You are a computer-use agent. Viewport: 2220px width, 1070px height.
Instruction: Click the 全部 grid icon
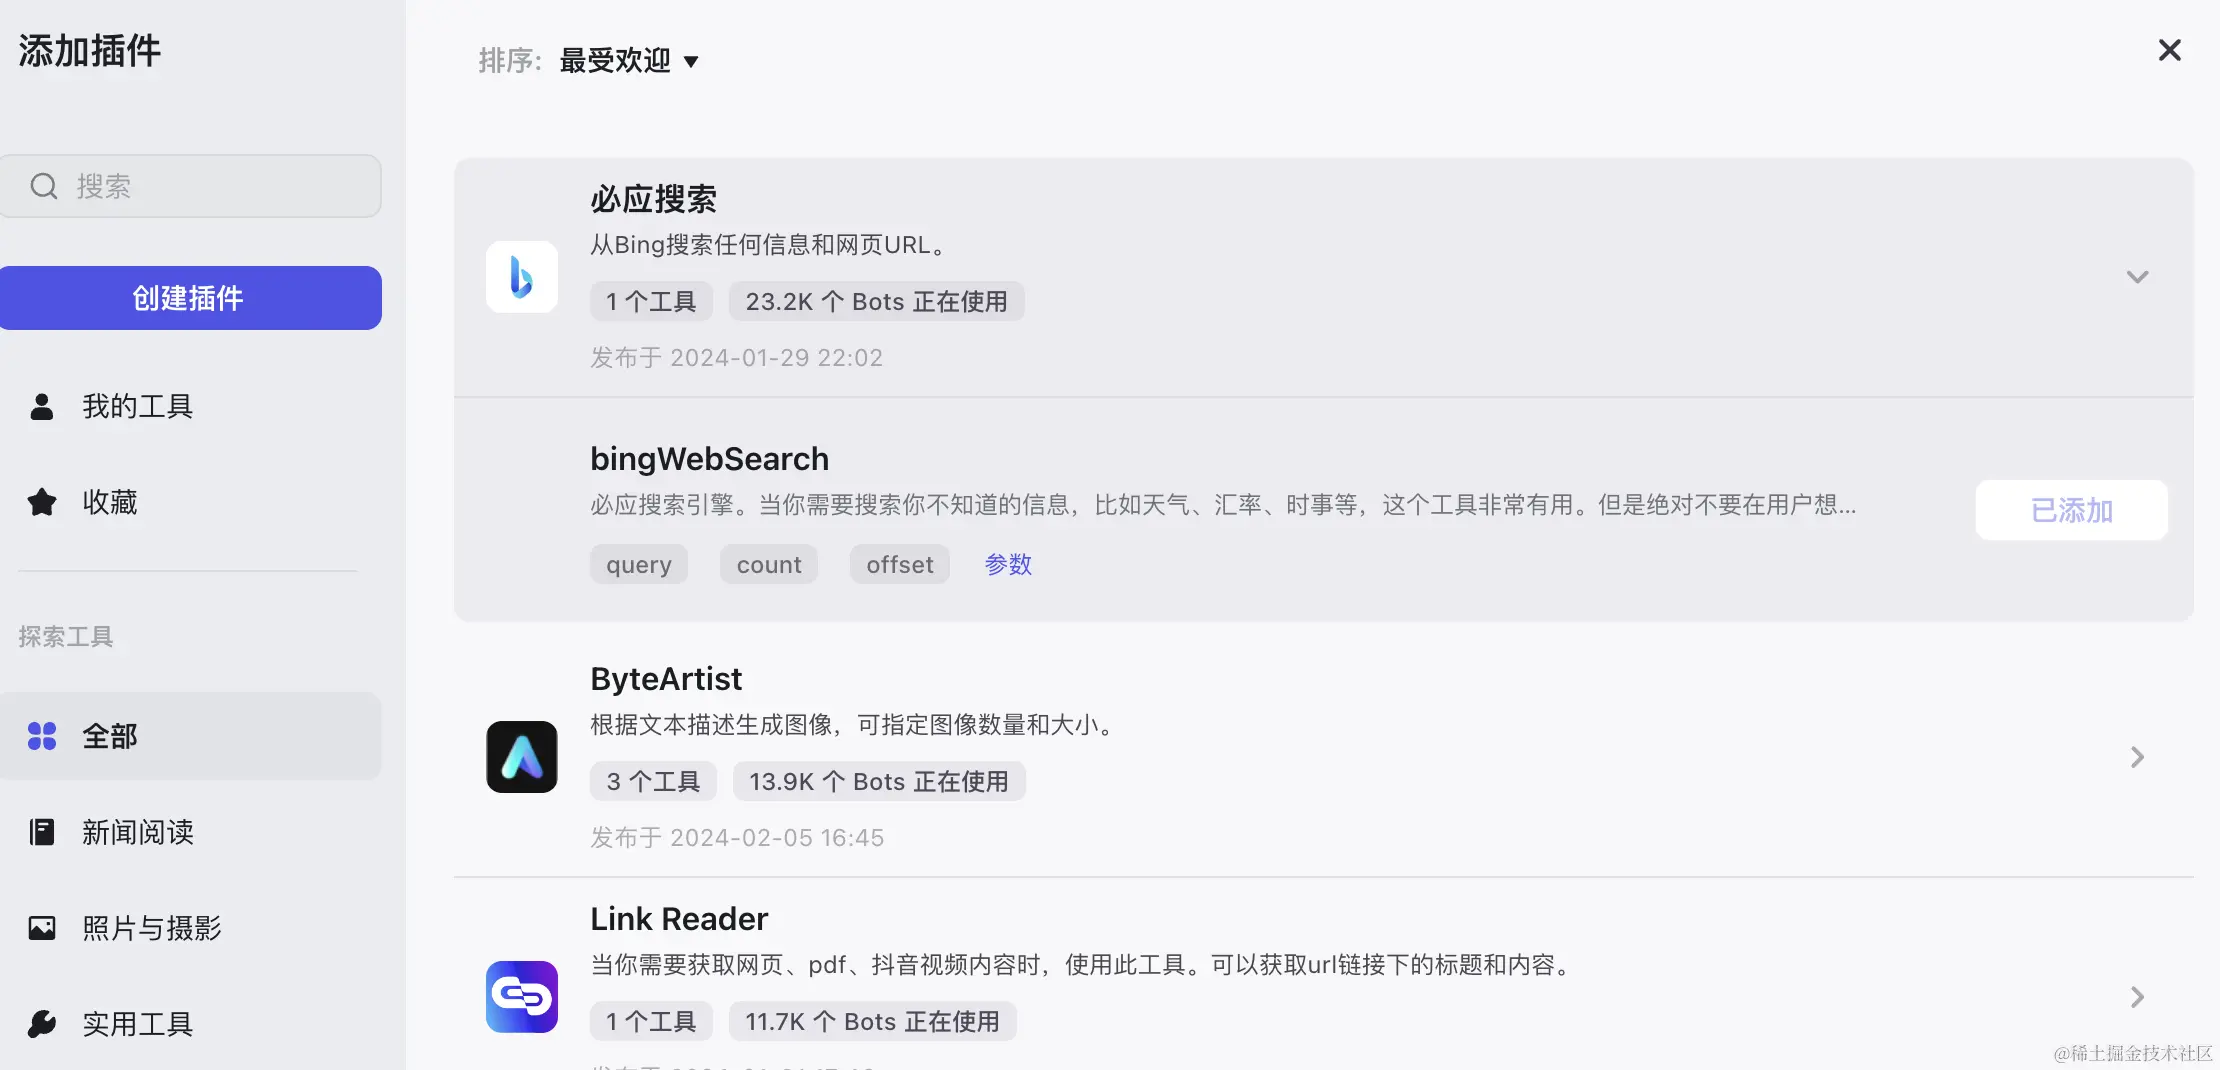(x=41, y=736)
